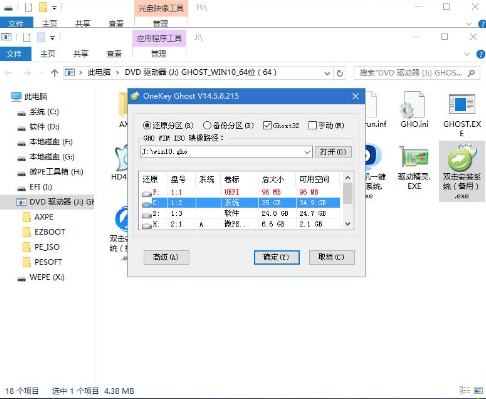Select the 还原分区 radio button
The image size is (486, 399).
tap(147, 125)
